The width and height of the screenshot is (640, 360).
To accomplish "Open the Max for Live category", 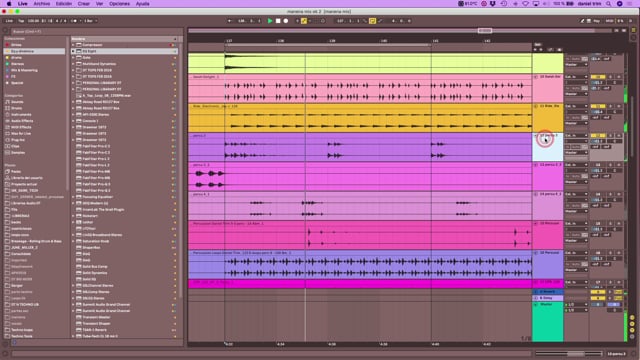I will pyautogui.click(x=21, y=133).
